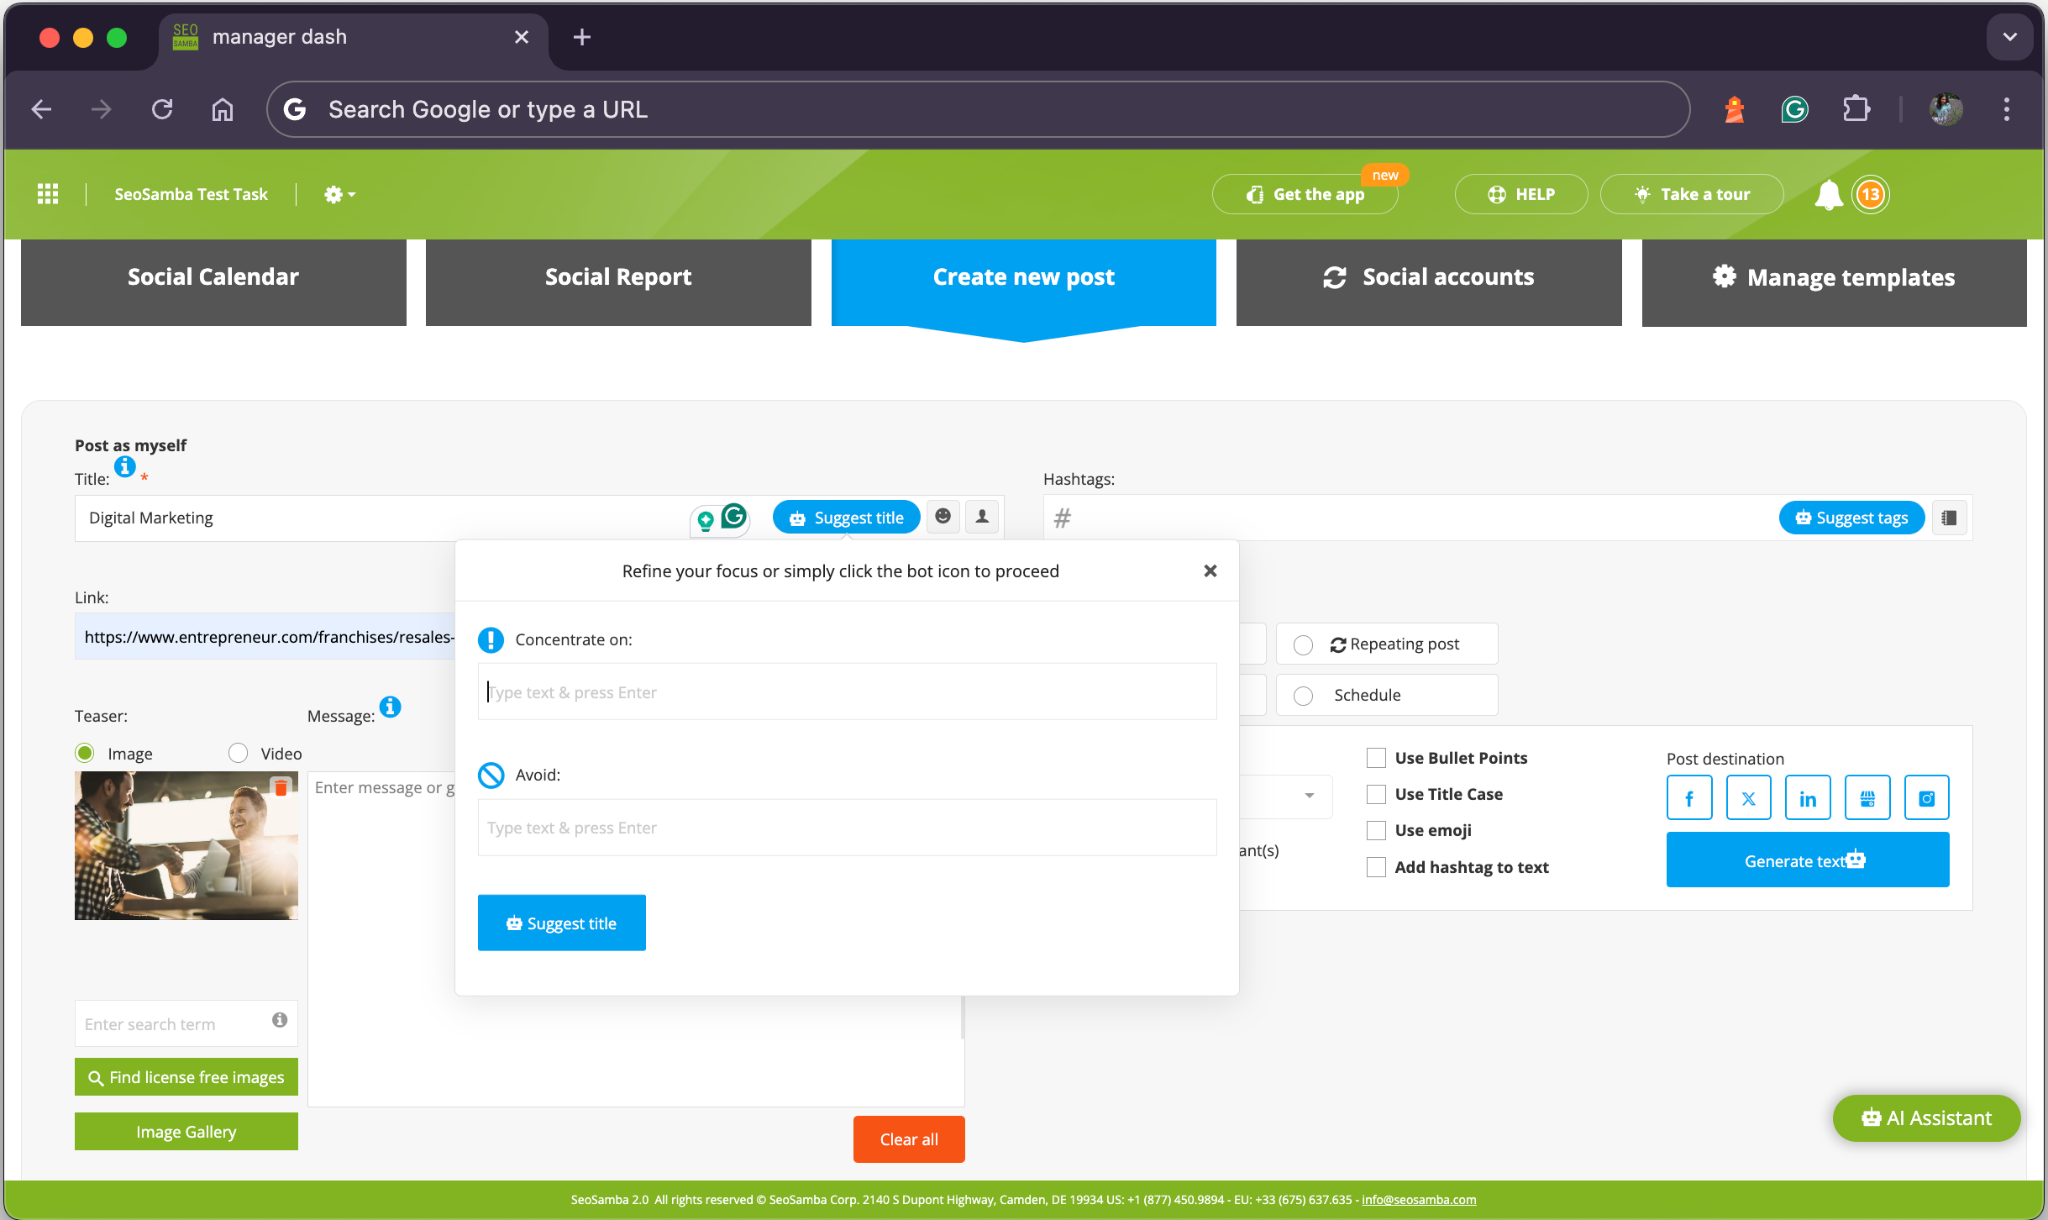Toggle Use Title Case checkbox
This screenshot has height=1220, width=2048.
[x=1376, y=793]
